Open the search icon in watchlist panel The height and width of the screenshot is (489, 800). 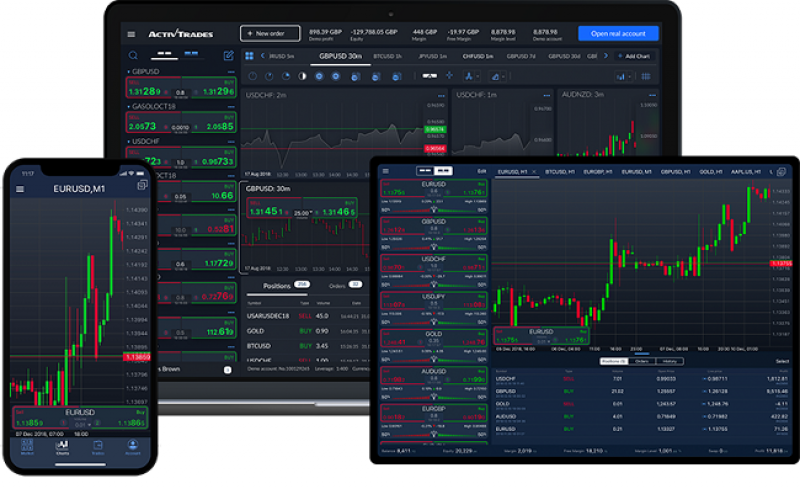(133, 55)
